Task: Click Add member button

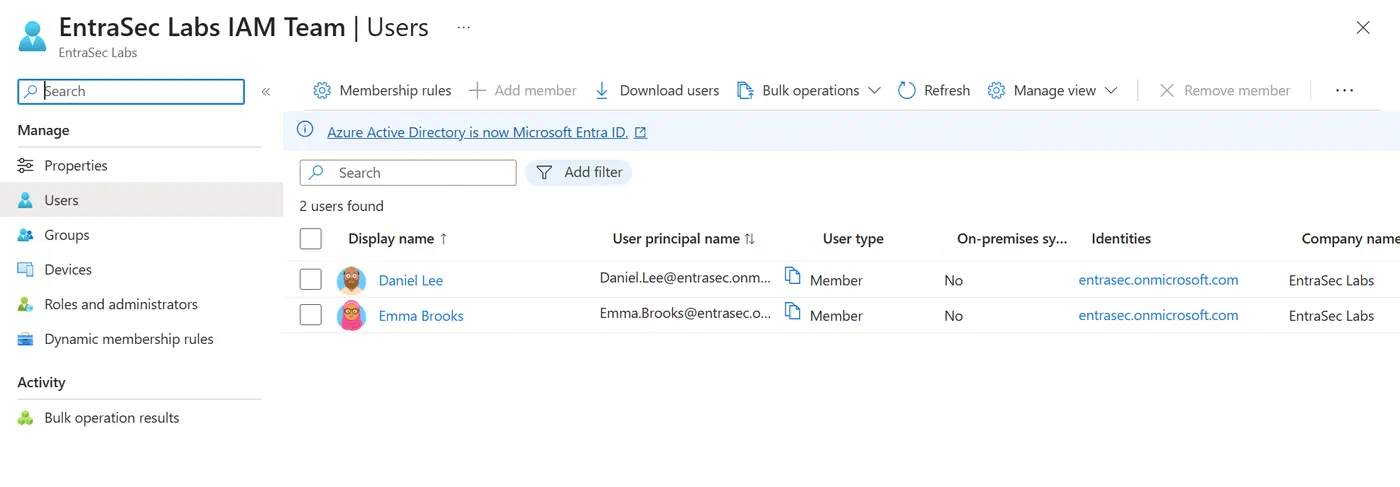Action: [x=523, y=90]
